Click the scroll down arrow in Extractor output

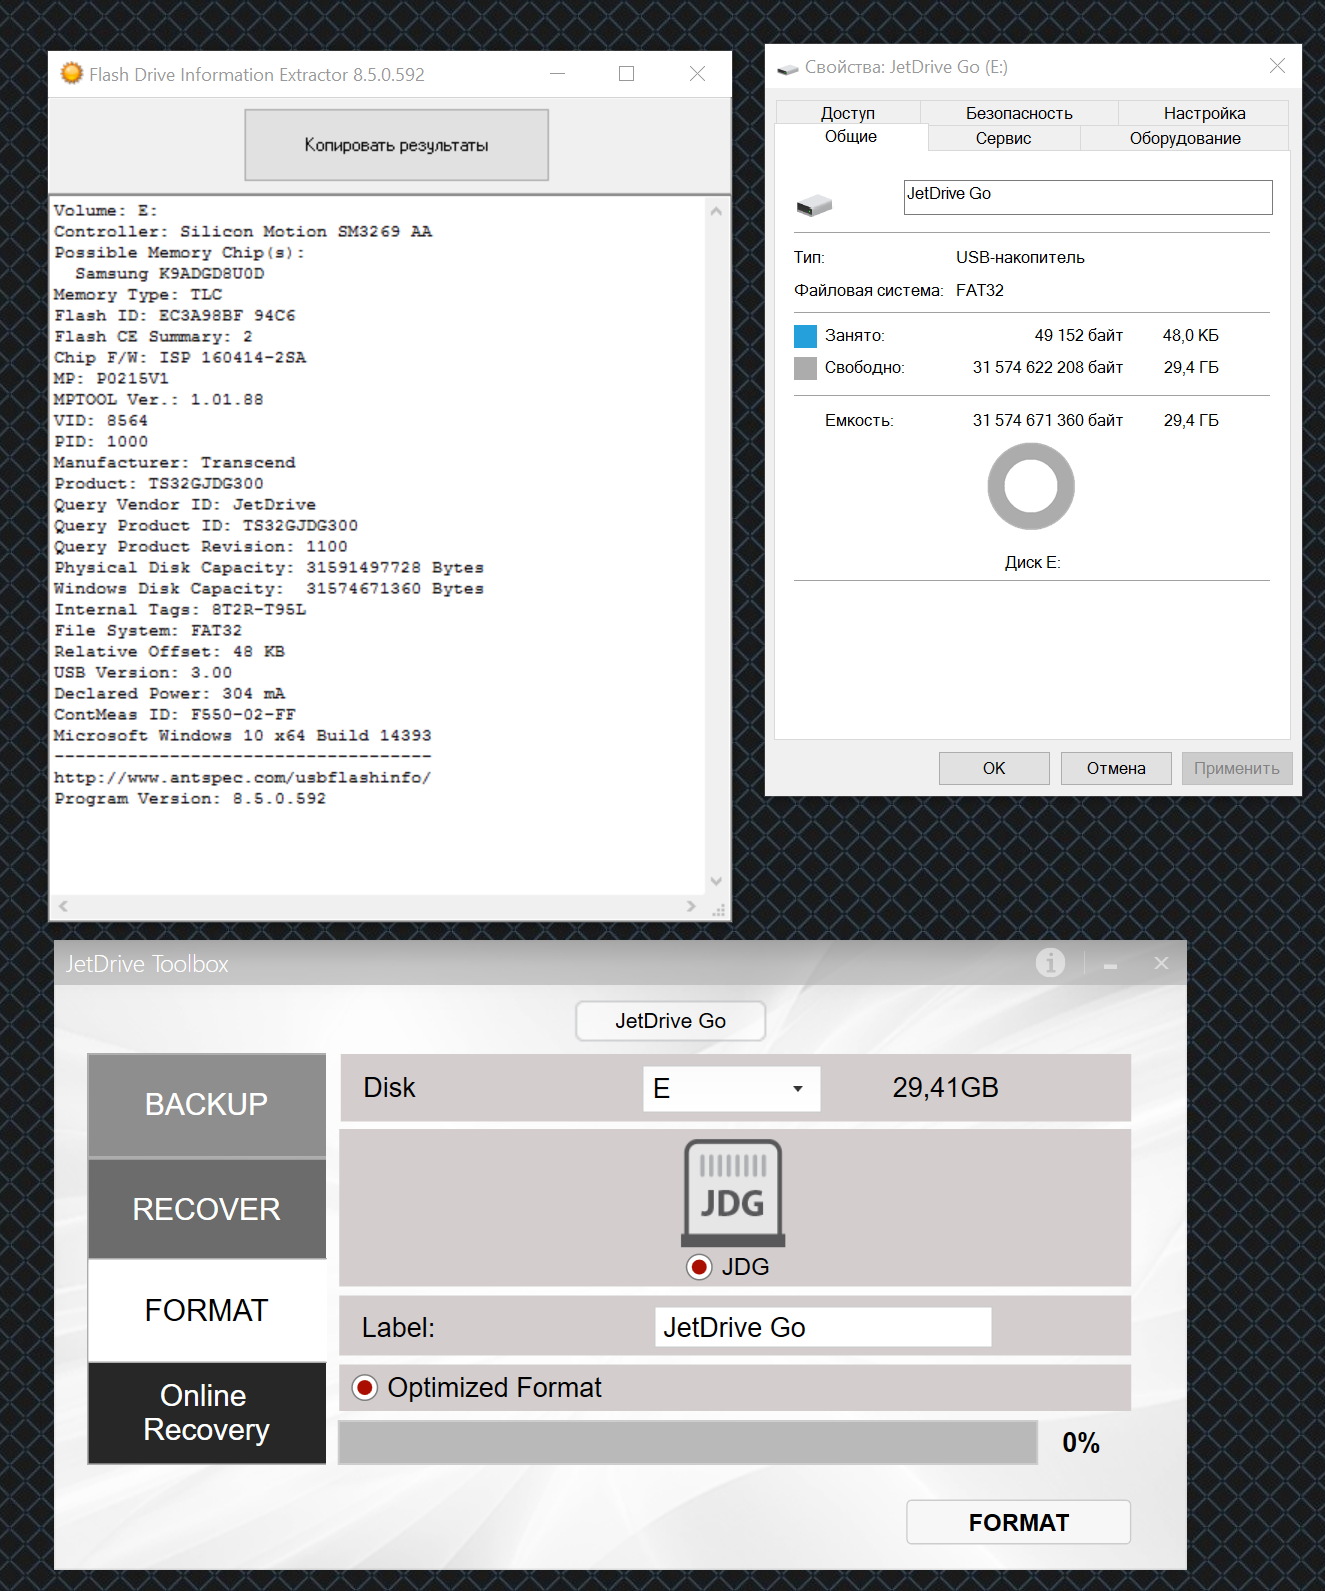click(x=716, y=881)
